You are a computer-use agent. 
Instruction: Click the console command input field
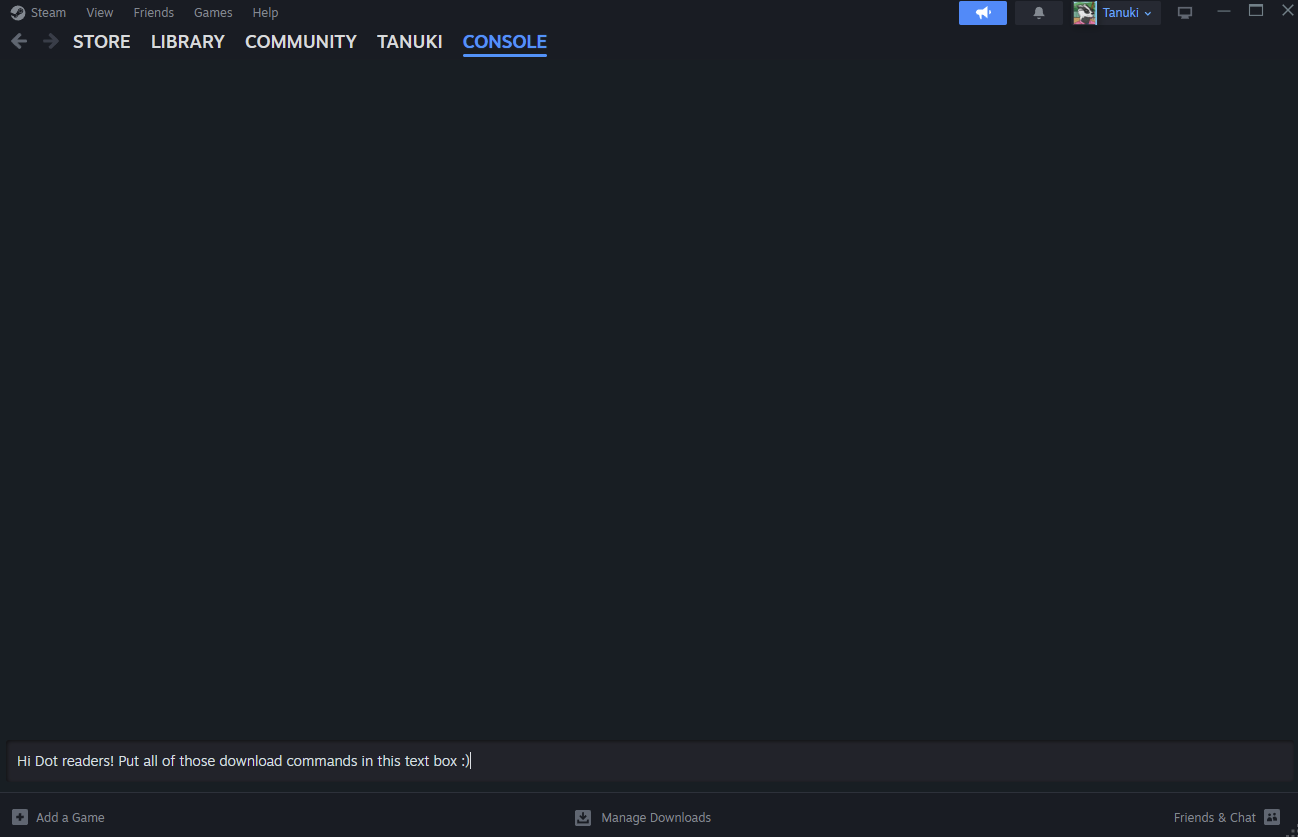click(648, 761)
